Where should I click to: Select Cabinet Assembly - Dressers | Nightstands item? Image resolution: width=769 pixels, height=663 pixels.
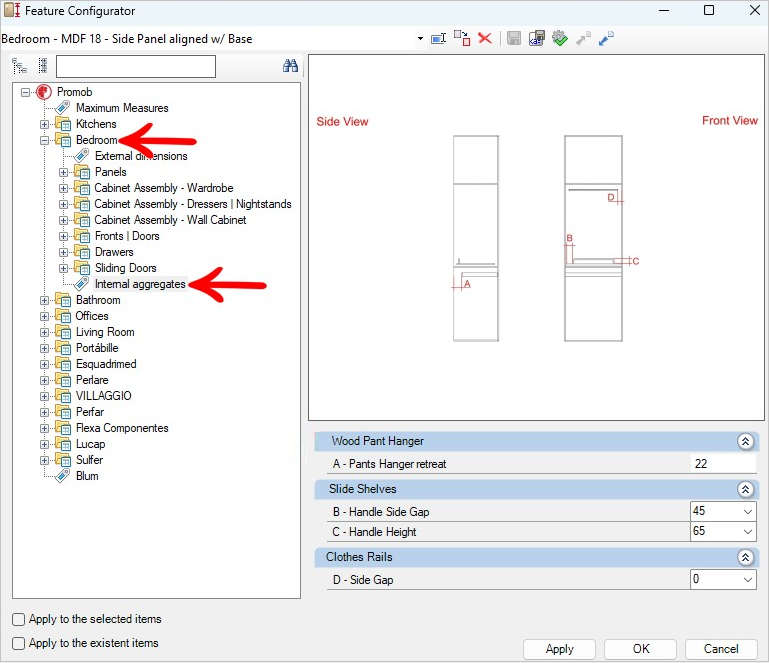(x=193, y=204)
